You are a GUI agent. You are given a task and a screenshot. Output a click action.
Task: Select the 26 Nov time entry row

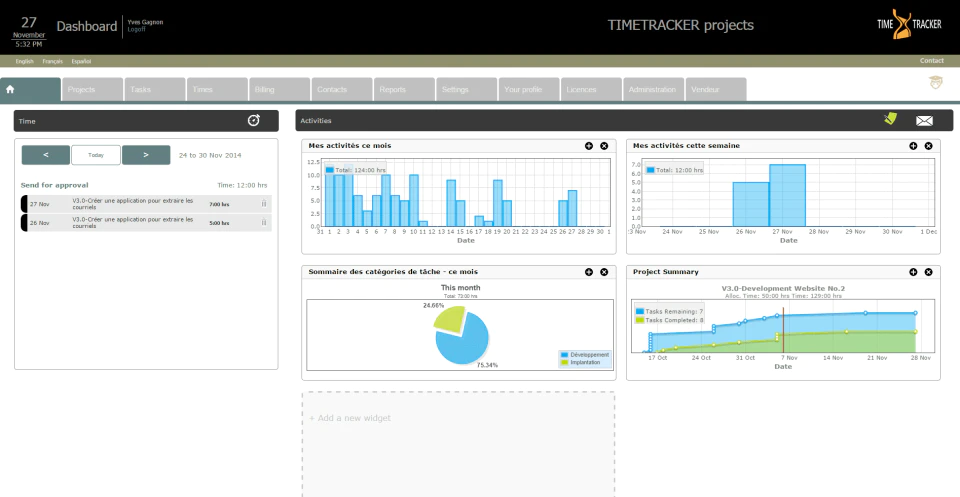coord(146,223)
